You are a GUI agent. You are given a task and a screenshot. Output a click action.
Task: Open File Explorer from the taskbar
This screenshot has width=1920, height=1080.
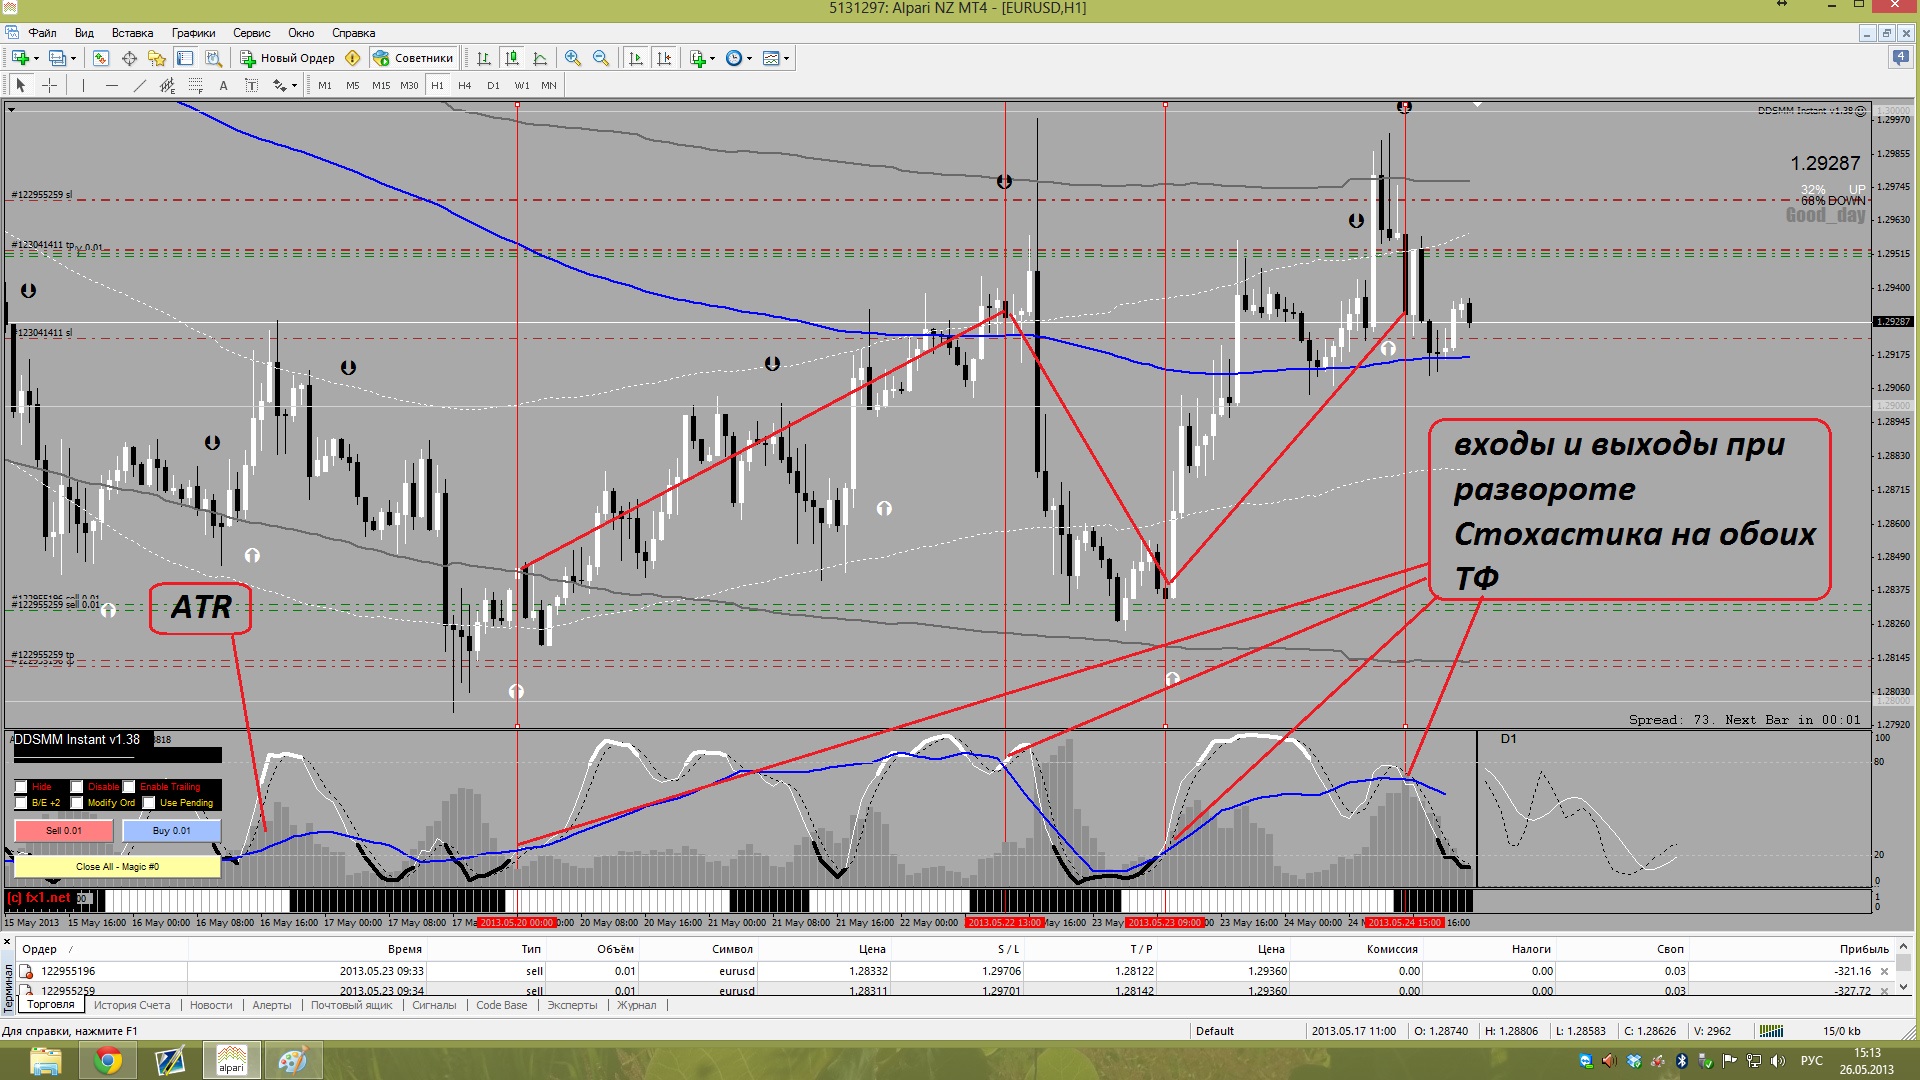(x=46, y=1060)
